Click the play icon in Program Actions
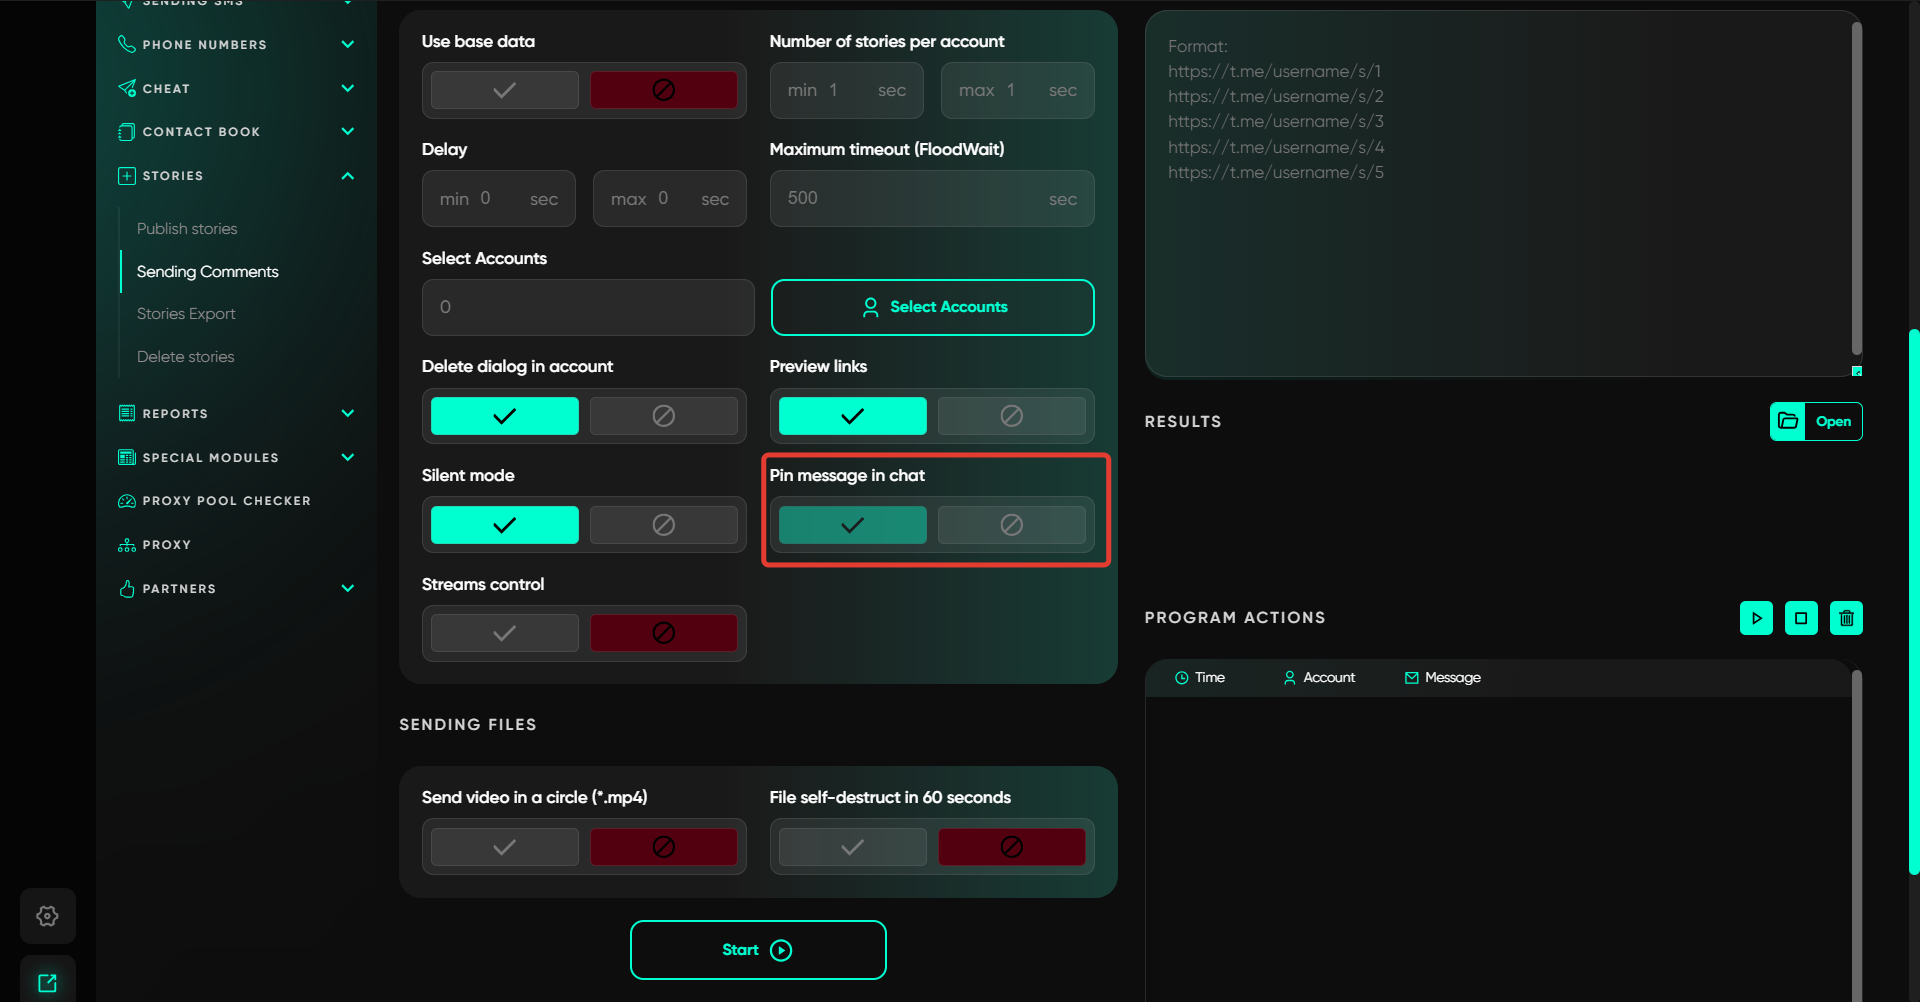This screenshot has width=1920, height=1002. click(1756, 618)
